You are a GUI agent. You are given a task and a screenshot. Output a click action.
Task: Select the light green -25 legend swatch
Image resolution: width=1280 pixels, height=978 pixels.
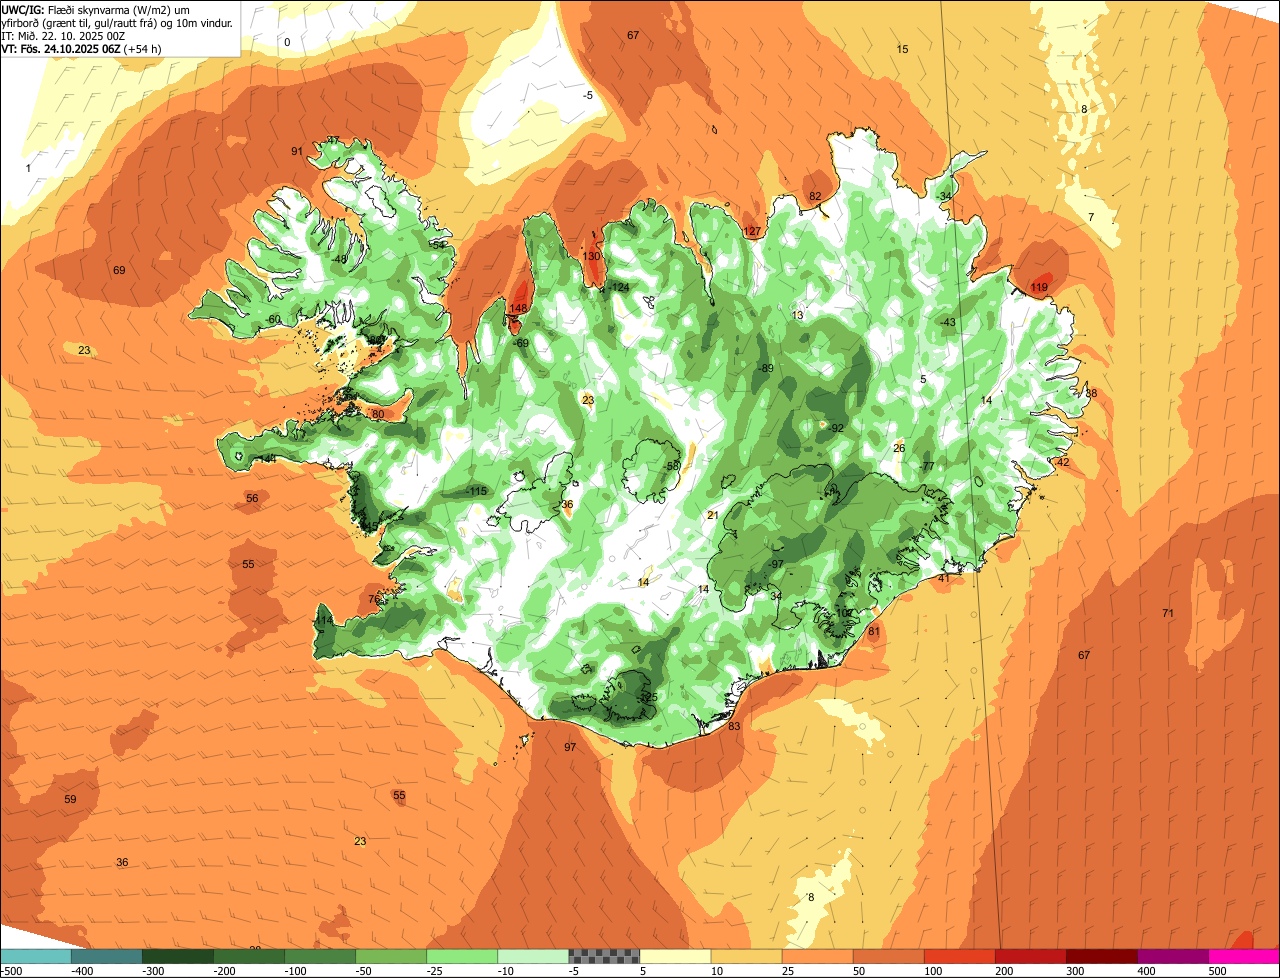461,956
